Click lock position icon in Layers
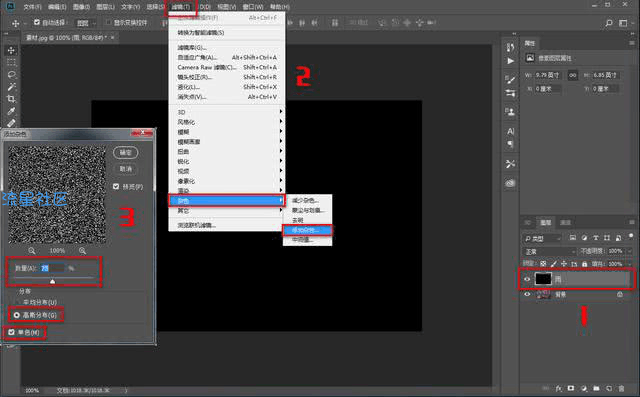This screenshot has width=640, height=397. pos(564,264)
